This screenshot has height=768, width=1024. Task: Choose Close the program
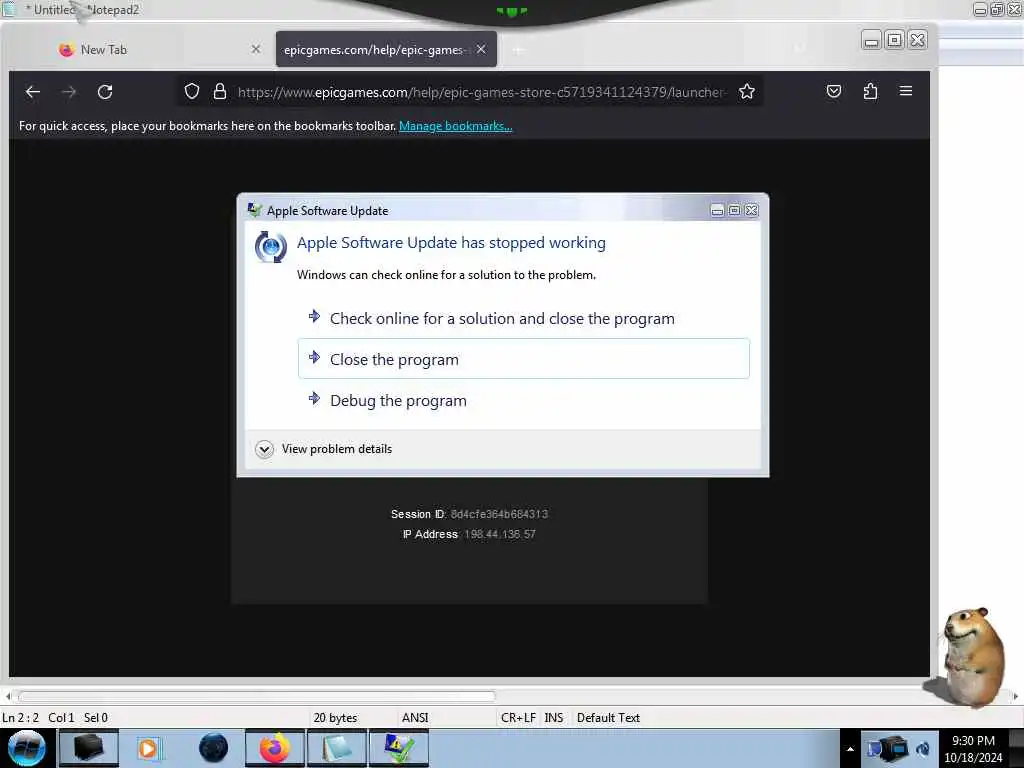point(524,359)
